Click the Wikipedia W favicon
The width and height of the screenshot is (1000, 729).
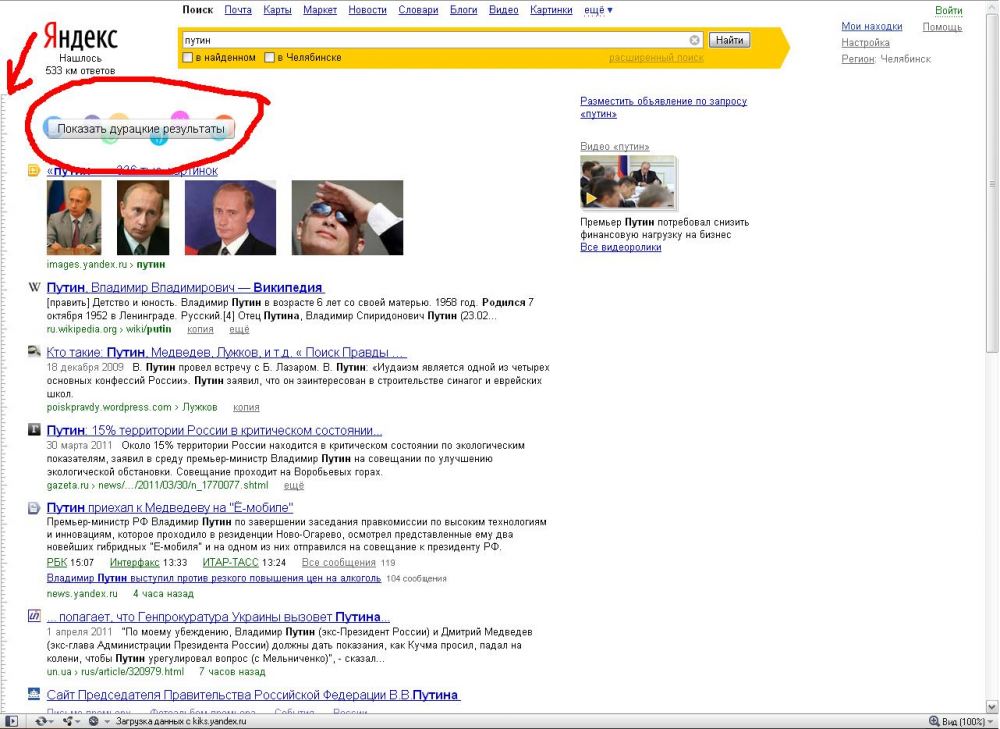pos(34,288)
